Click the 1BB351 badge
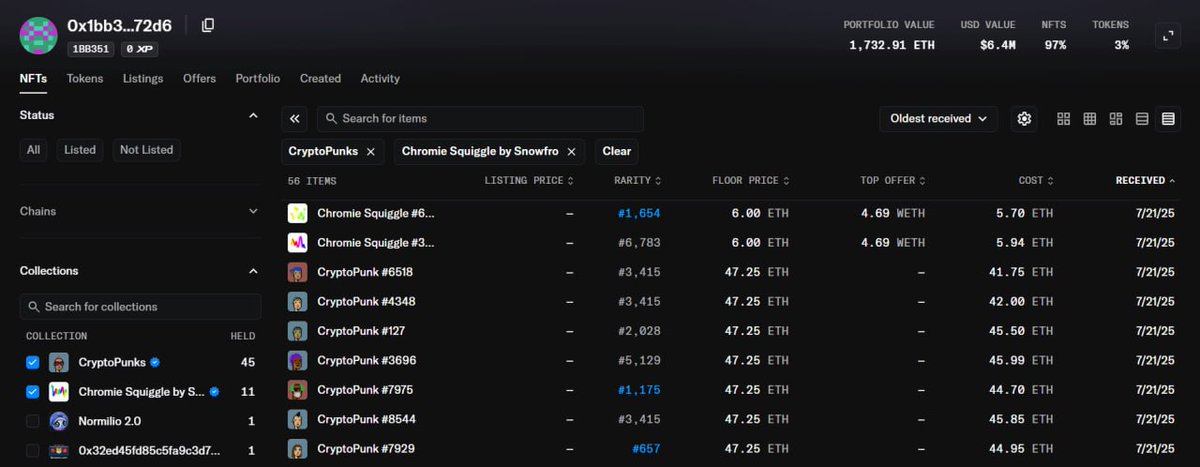Screen dimensions: 1200x467 91,49
